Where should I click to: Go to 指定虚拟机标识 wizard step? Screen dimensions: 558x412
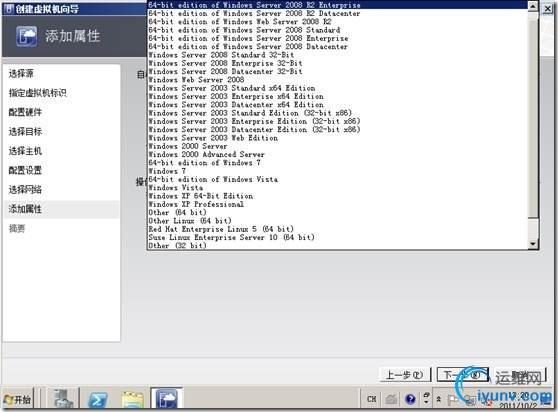point(38,93)
